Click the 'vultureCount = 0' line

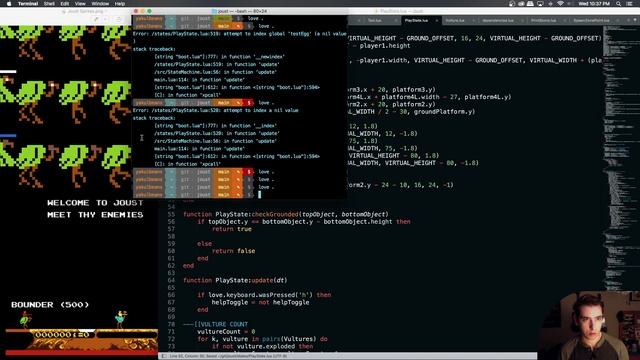pos(226,332)
